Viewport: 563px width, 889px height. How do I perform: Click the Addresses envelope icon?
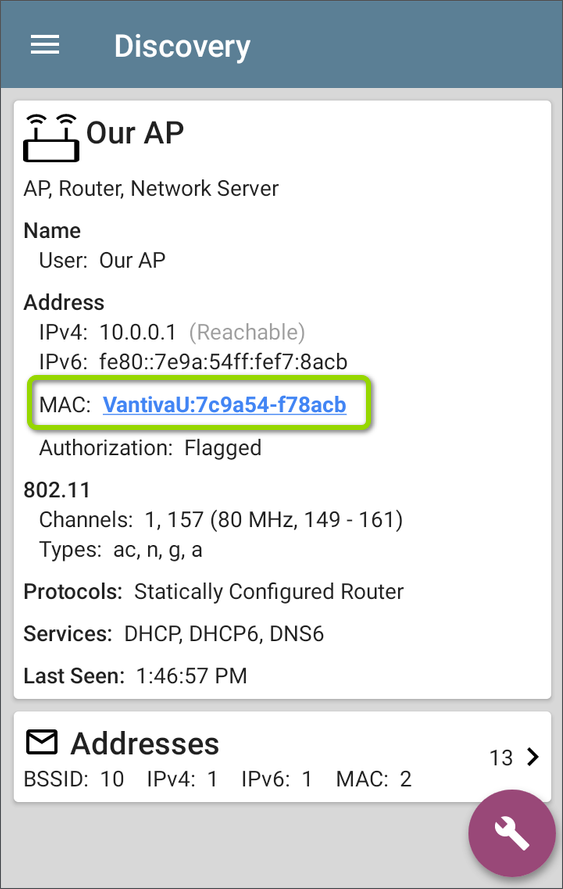41,742
